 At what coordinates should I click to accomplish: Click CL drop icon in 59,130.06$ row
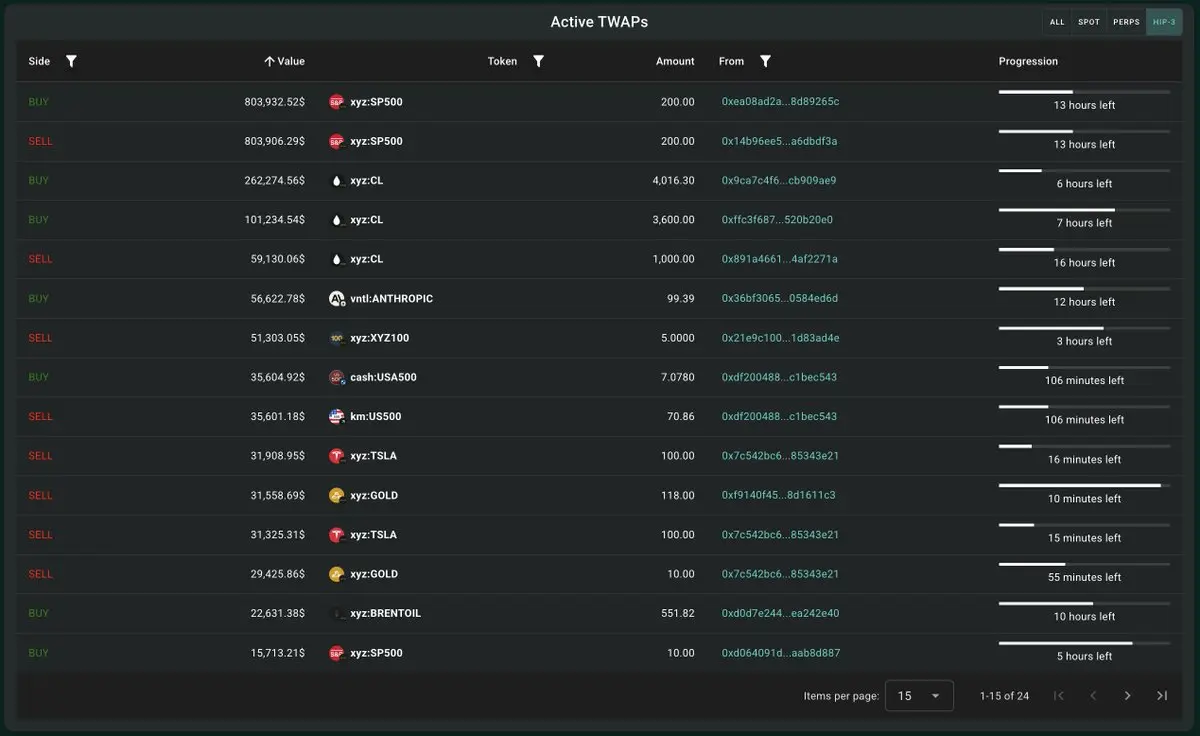337,259
